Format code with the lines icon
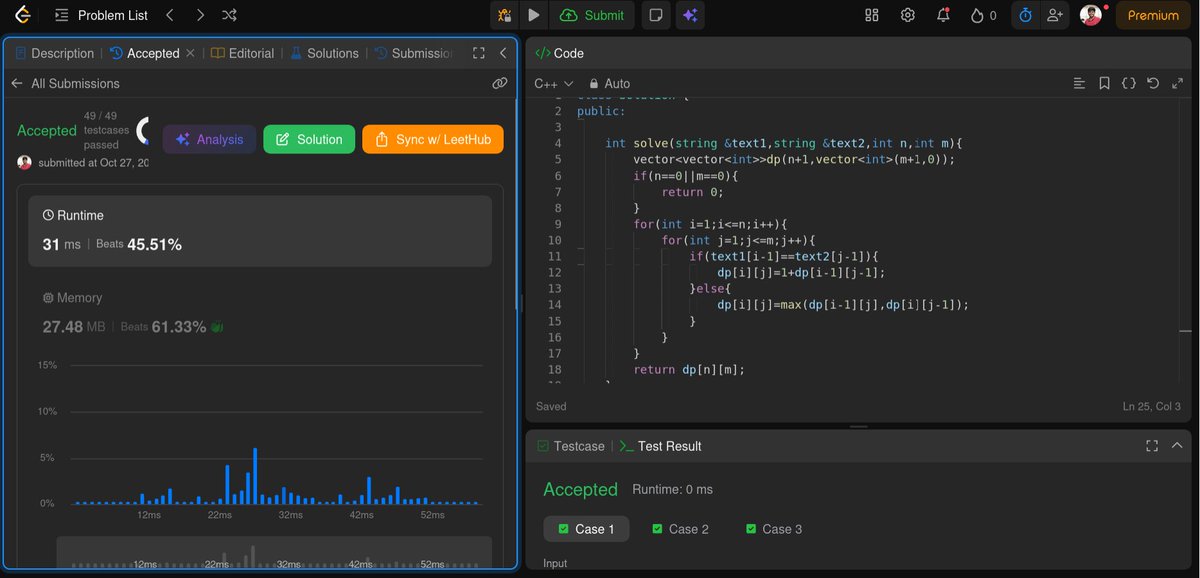 pyautogui.click(x=1079, y=84)
